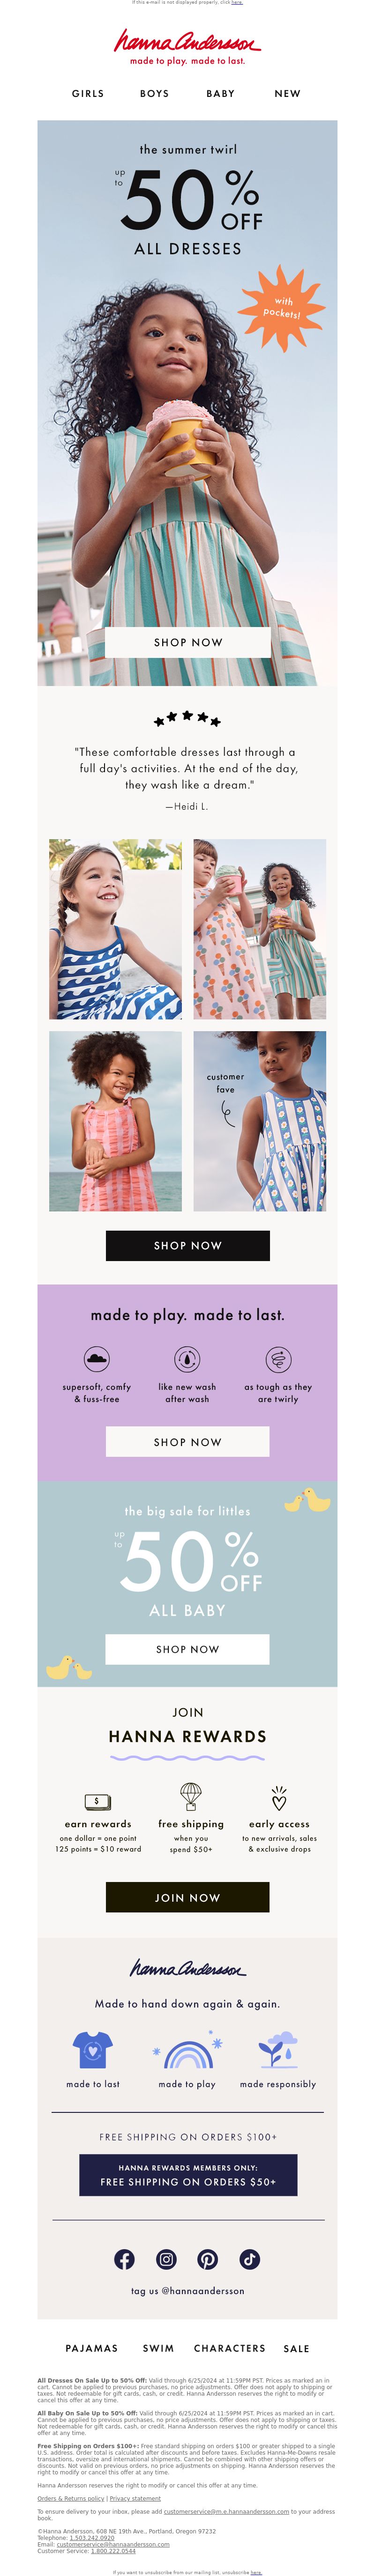Select the SWIM footer menu item
Screen dimensions: 375x2576
(x=158, y=2348)
